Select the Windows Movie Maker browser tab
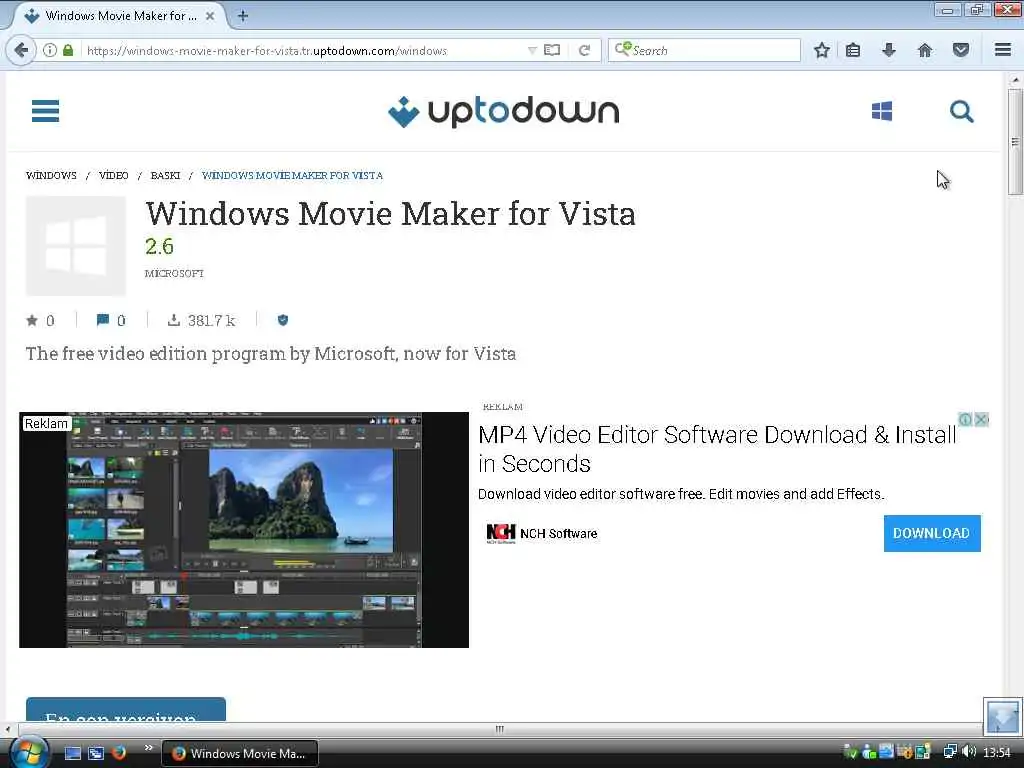Screen dimensions: 1024x768 point(120,16)
